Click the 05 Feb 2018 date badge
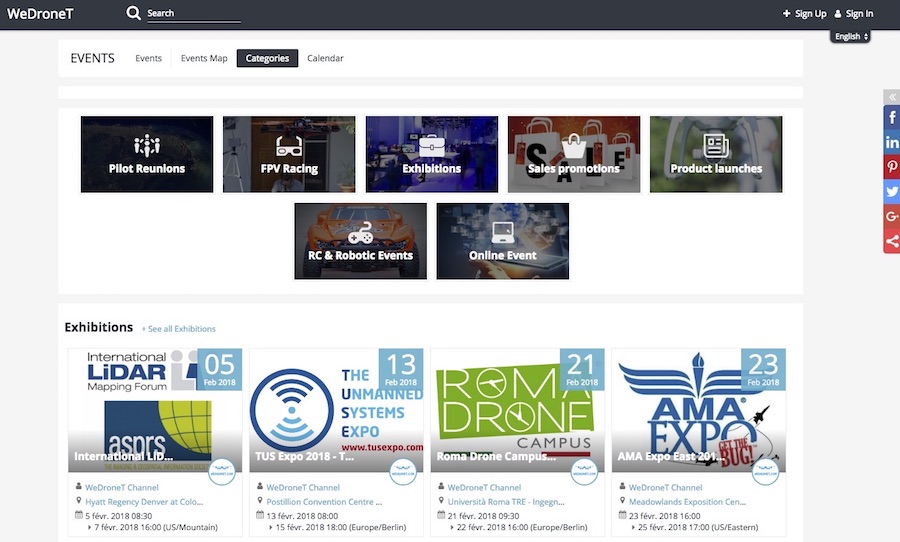900x542 pixels. click(x=219, y=369)
